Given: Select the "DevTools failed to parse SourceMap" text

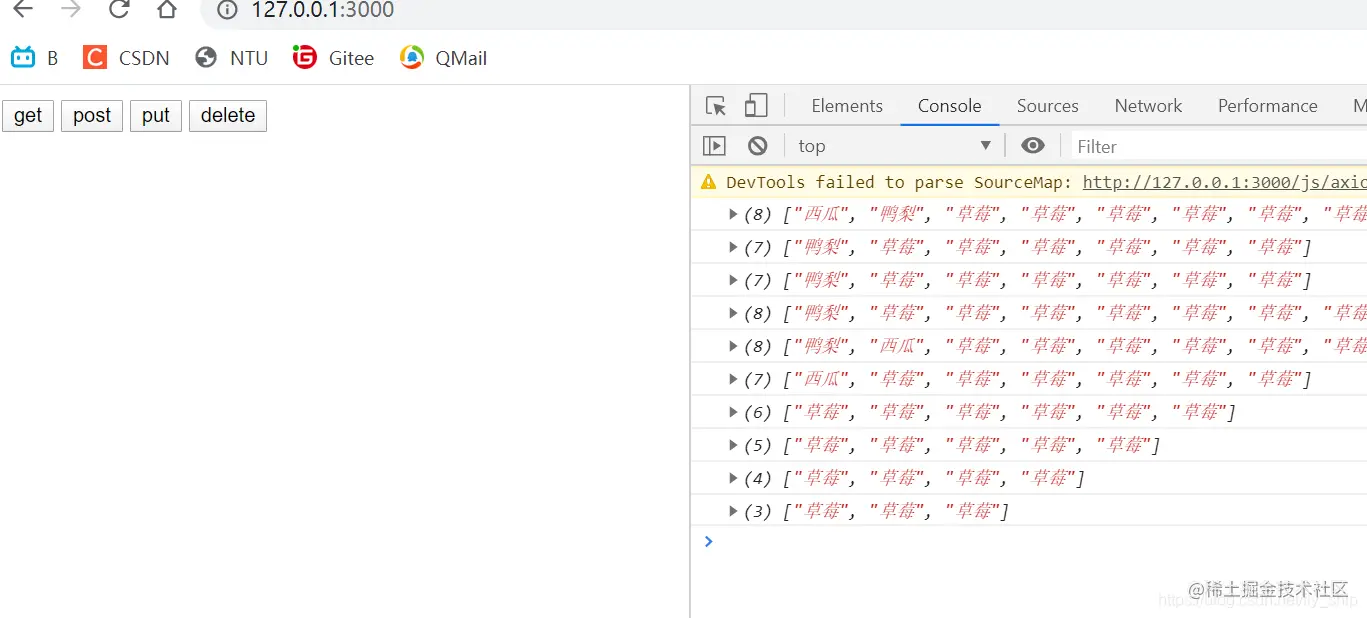Looking at the screenshot, I should [x=900, y=182].
